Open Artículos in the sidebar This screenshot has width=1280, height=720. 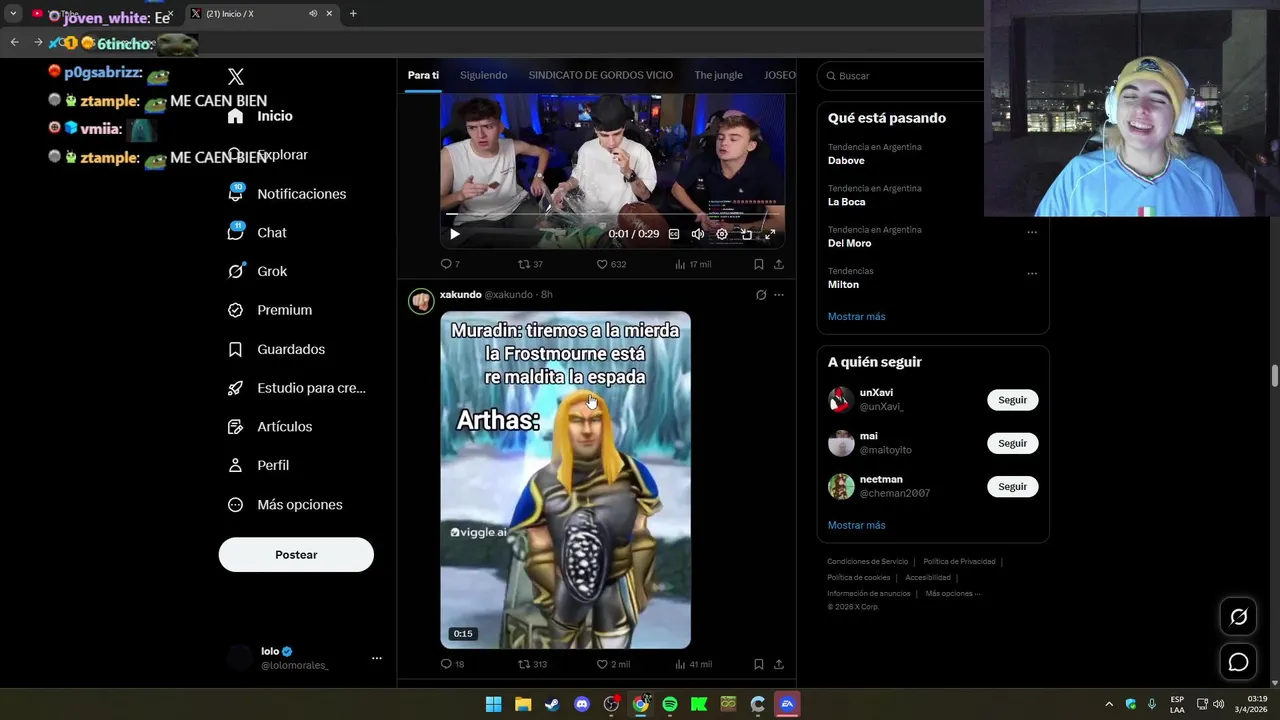tap(270, 427)
